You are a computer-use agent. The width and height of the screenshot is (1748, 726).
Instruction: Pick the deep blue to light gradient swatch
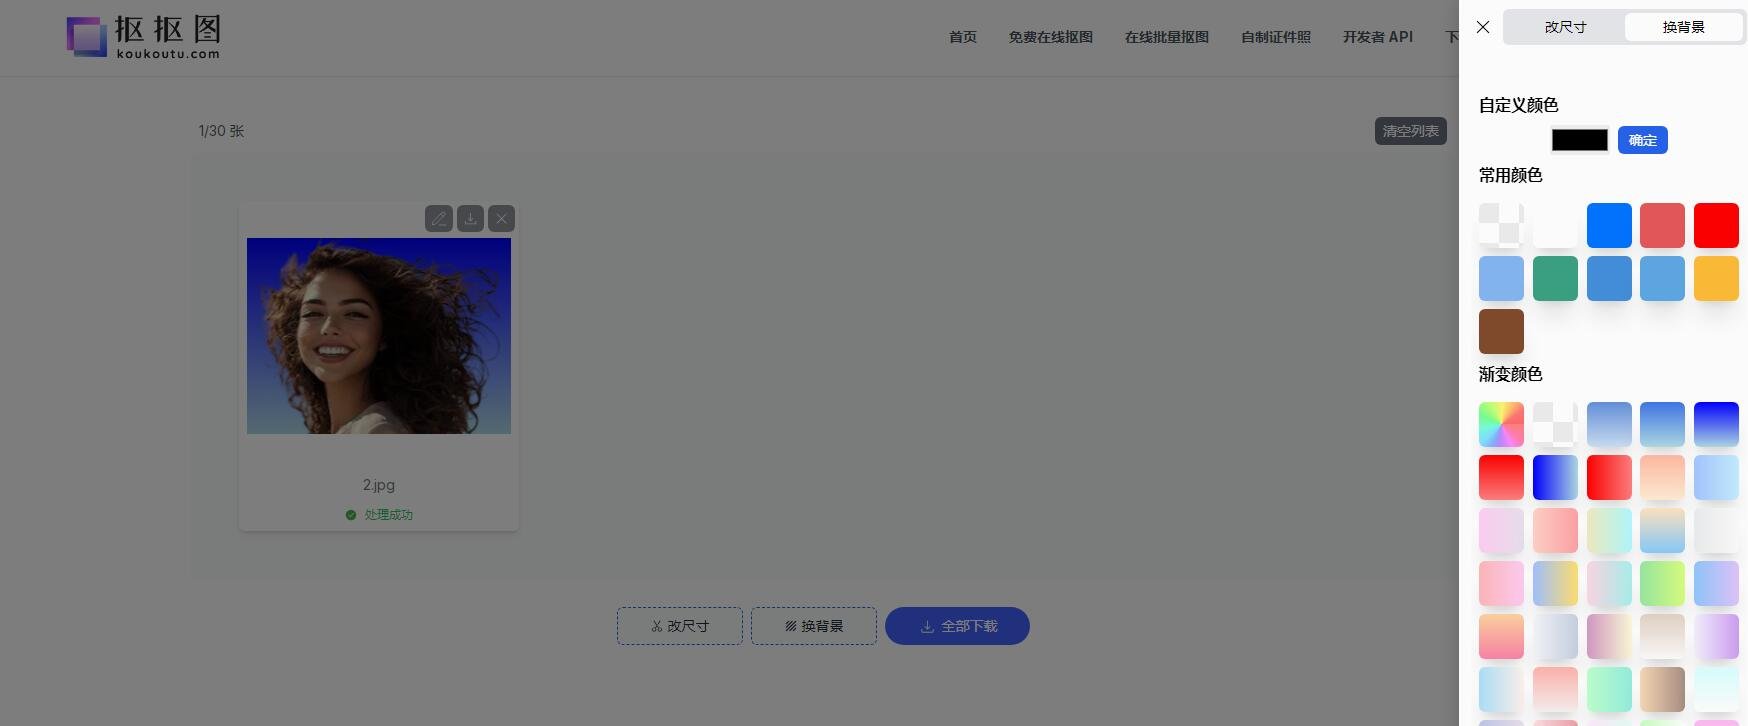(1716, 424)
